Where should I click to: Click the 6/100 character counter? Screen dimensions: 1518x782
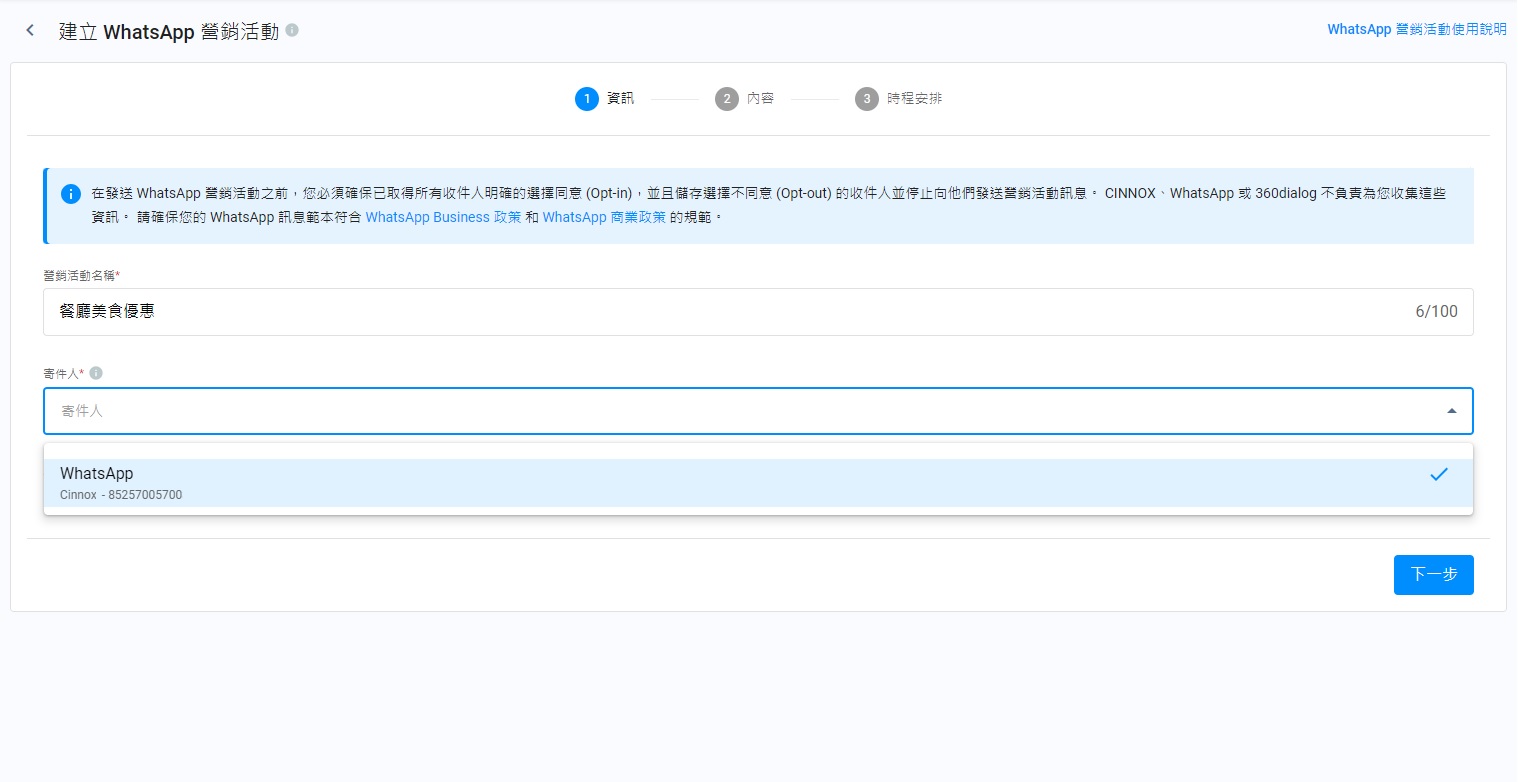click(1436, 312)
